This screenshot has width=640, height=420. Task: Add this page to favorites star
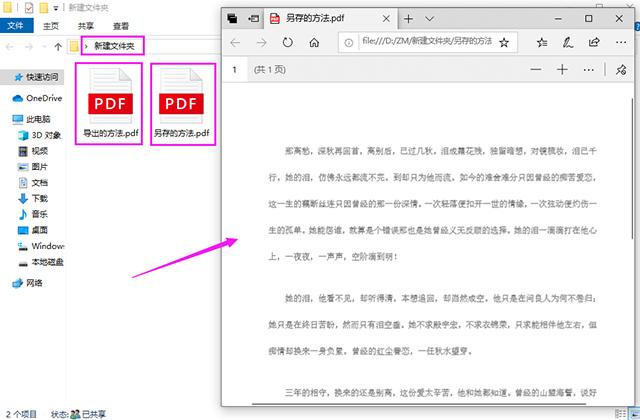click(504, 42)
